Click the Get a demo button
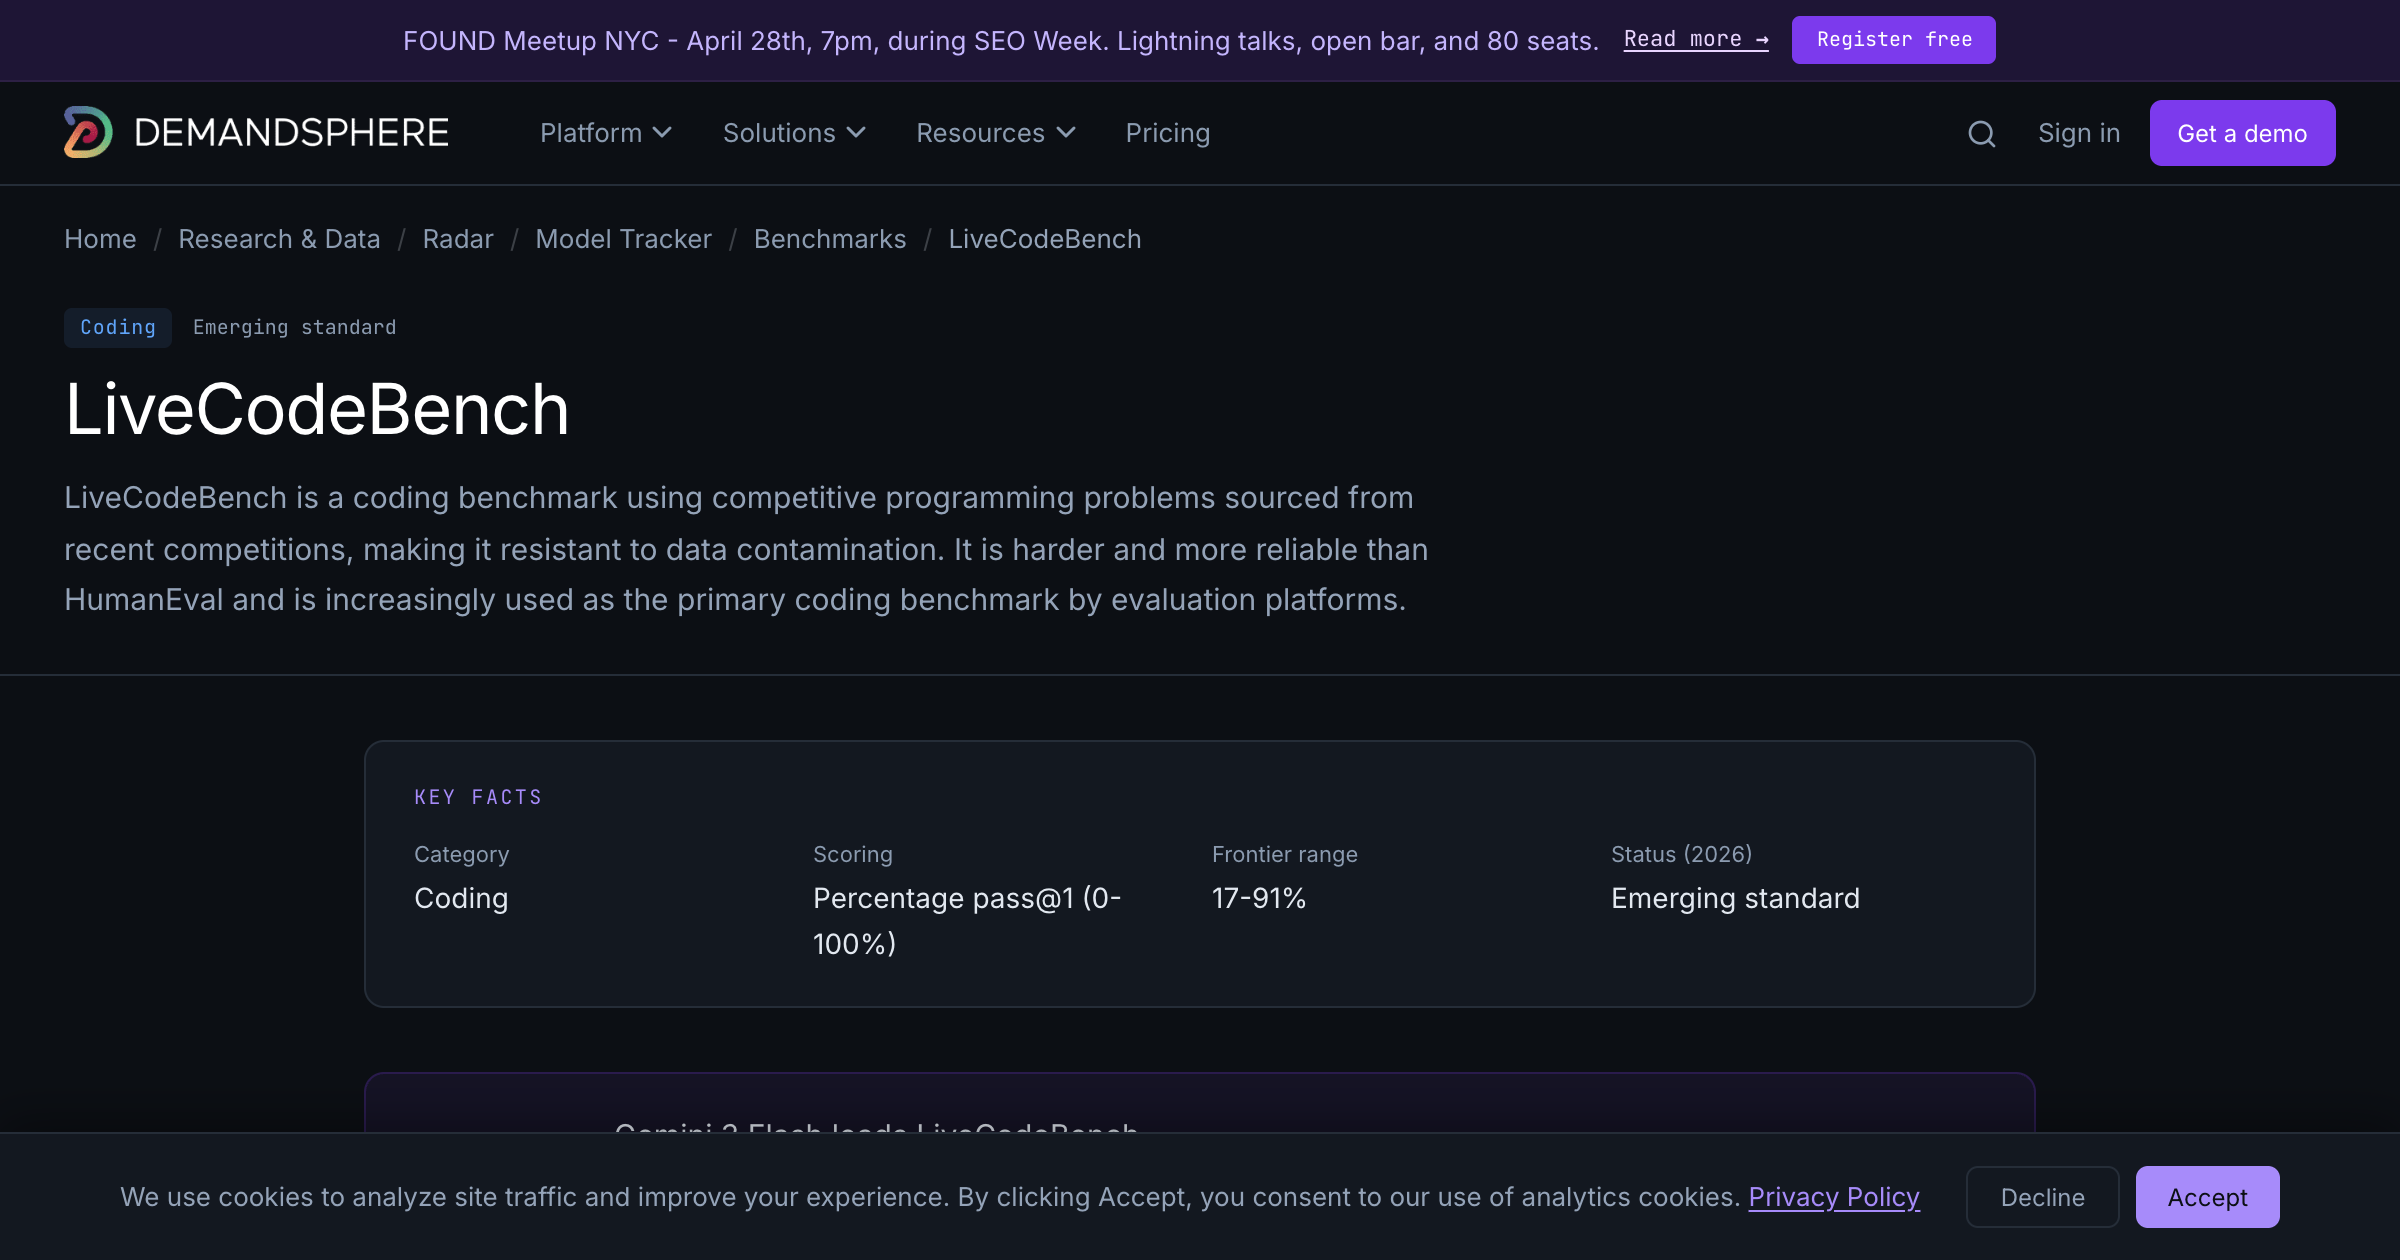Screen dimensions: 2400x1260 pos(2242,133)
